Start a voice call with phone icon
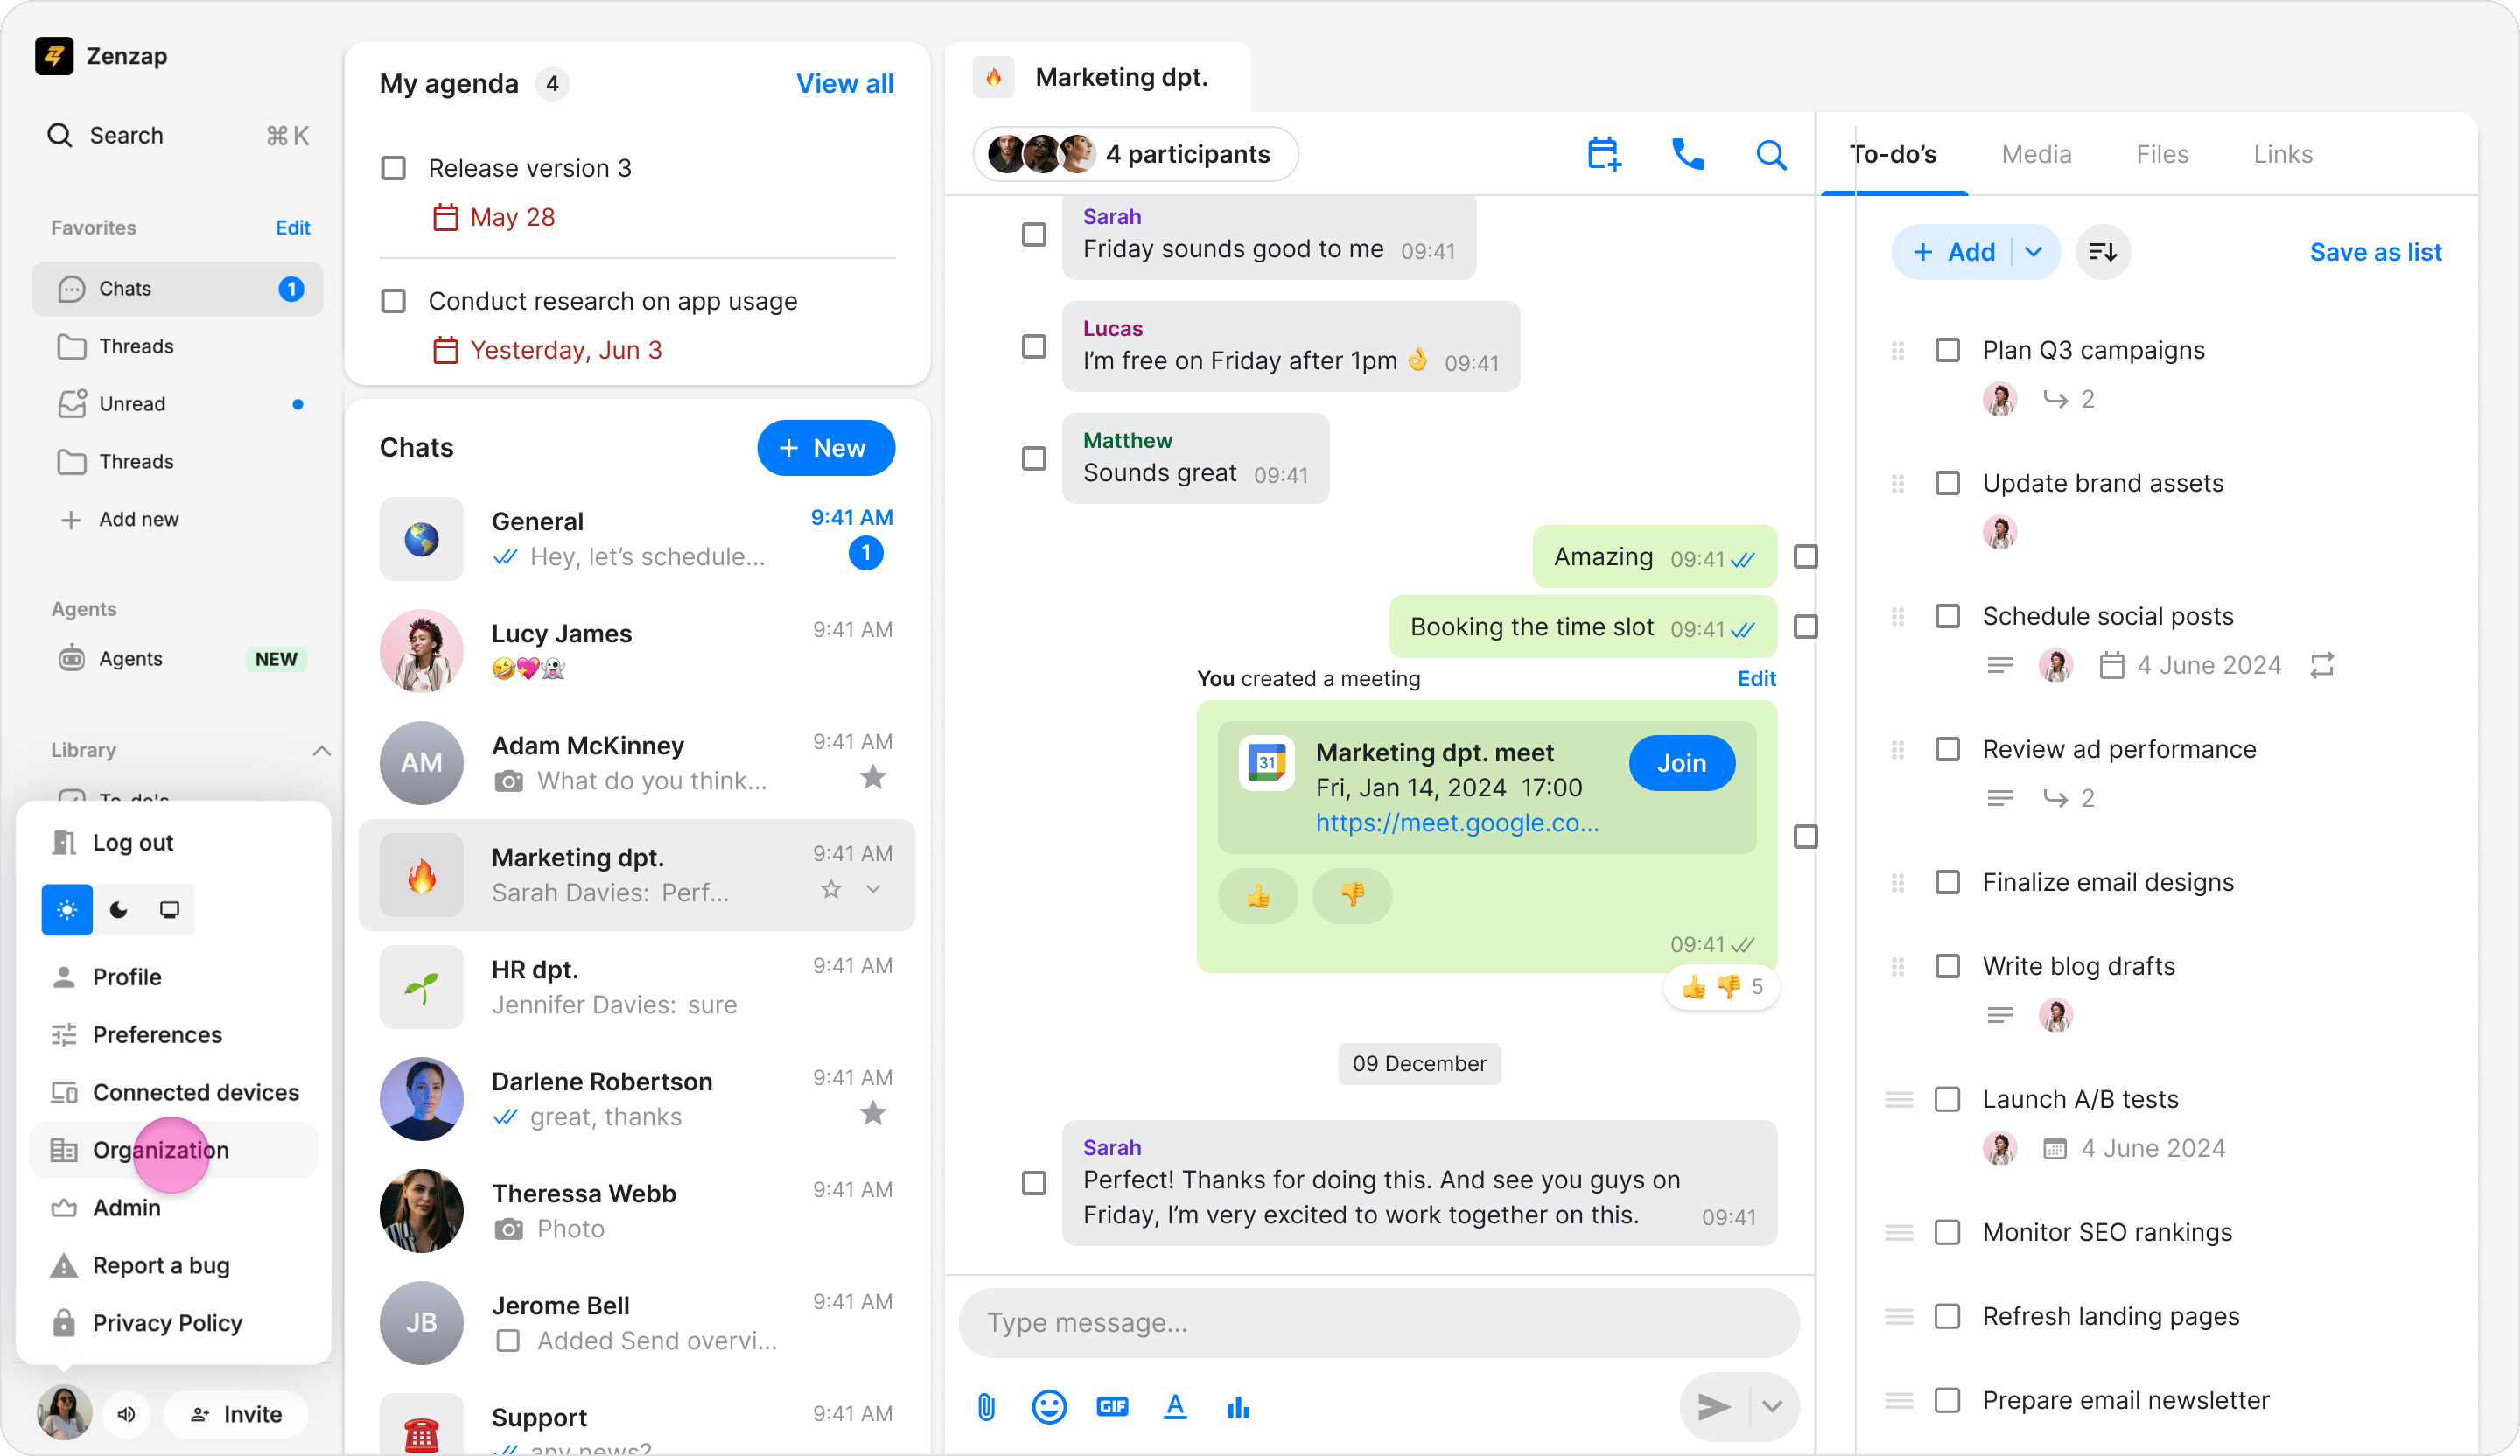 point(1688,154)
